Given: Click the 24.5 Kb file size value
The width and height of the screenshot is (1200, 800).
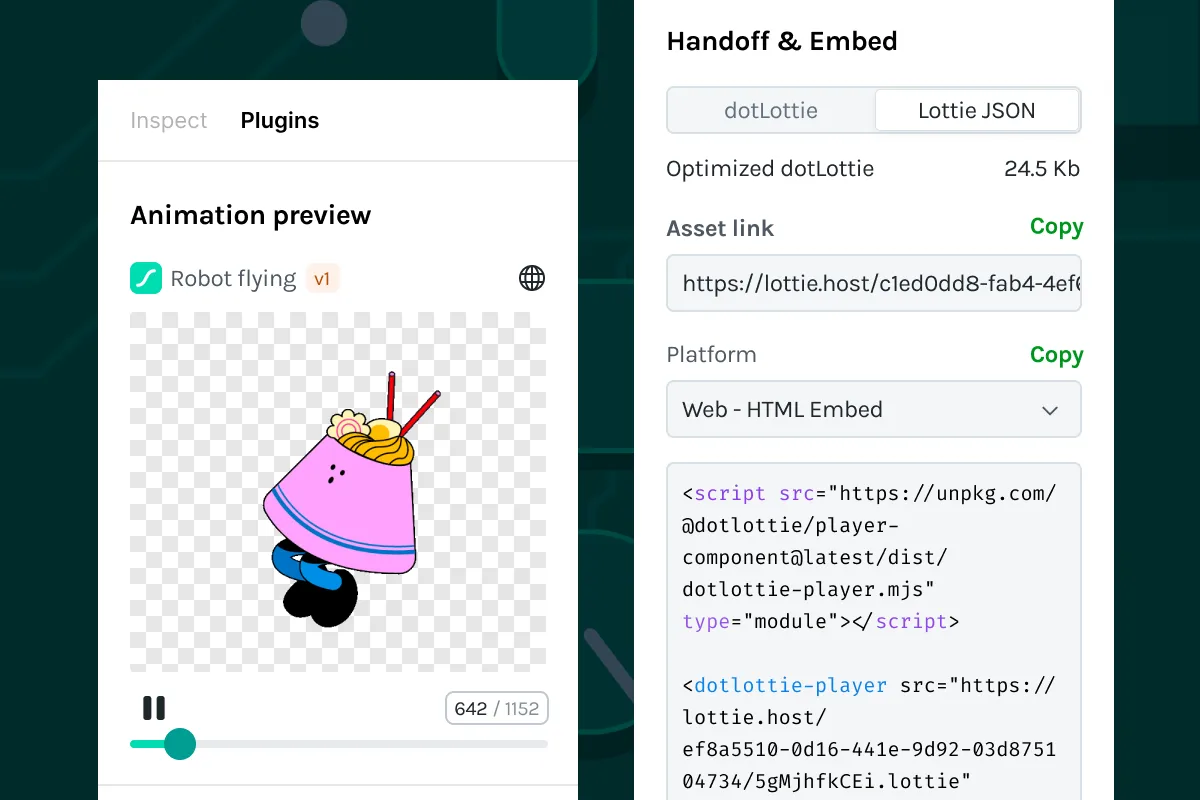Looking at the screenshot, I should coord(1042,169).
